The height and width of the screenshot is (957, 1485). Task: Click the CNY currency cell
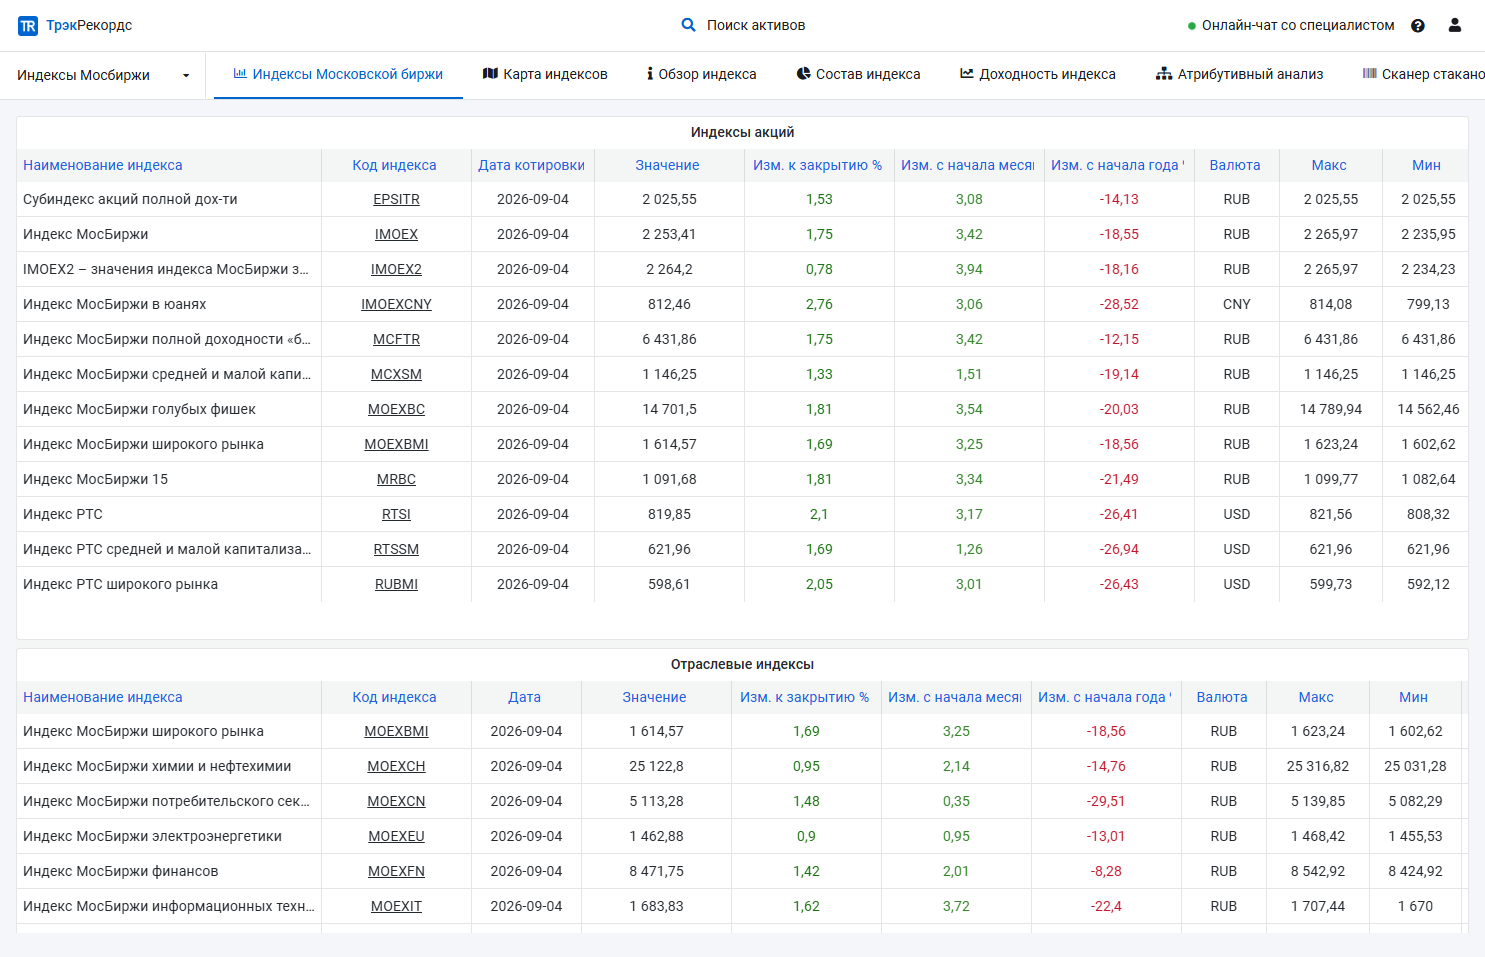1236,304
